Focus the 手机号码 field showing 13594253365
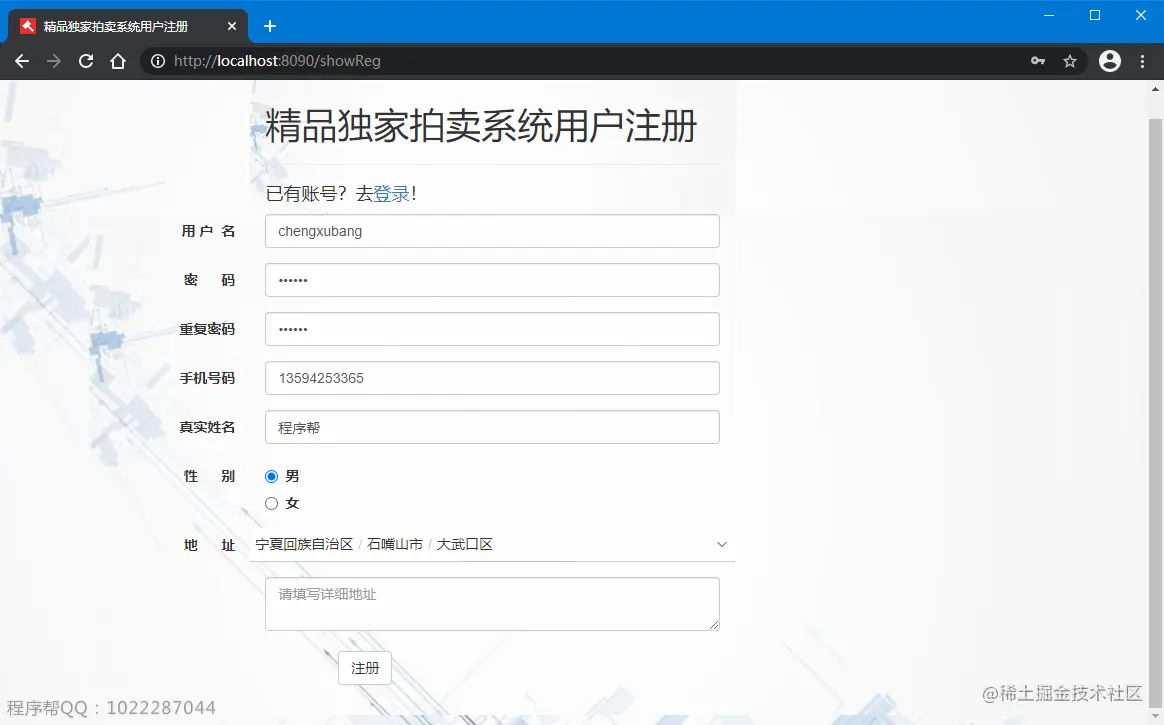The image size is (1164, 725). tap(492, 378)
